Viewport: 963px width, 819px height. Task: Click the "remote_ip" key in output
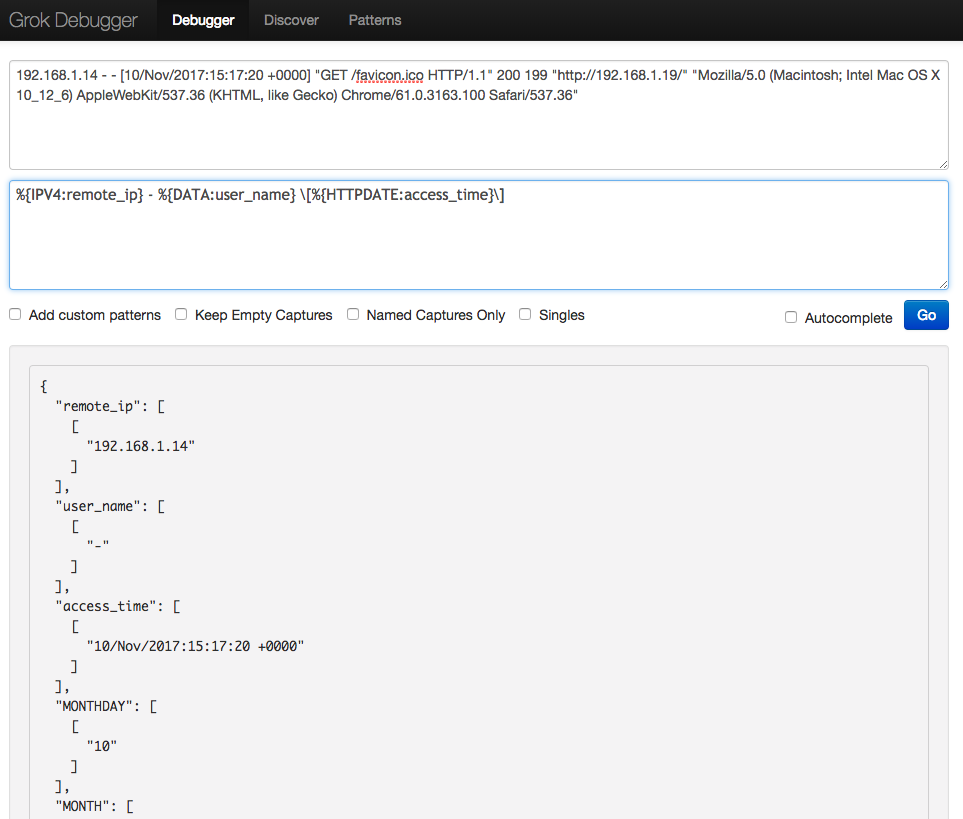[x=98, y=406]
